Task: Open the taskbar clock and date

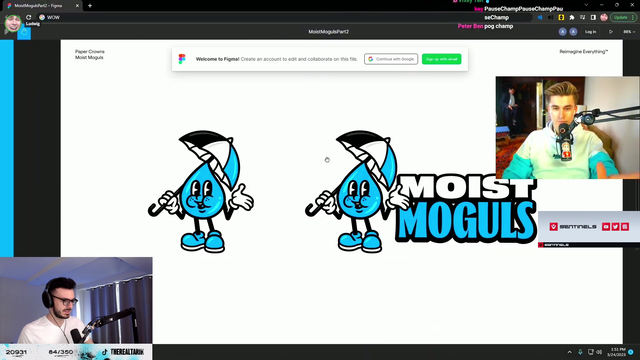Action: point(617,352)
